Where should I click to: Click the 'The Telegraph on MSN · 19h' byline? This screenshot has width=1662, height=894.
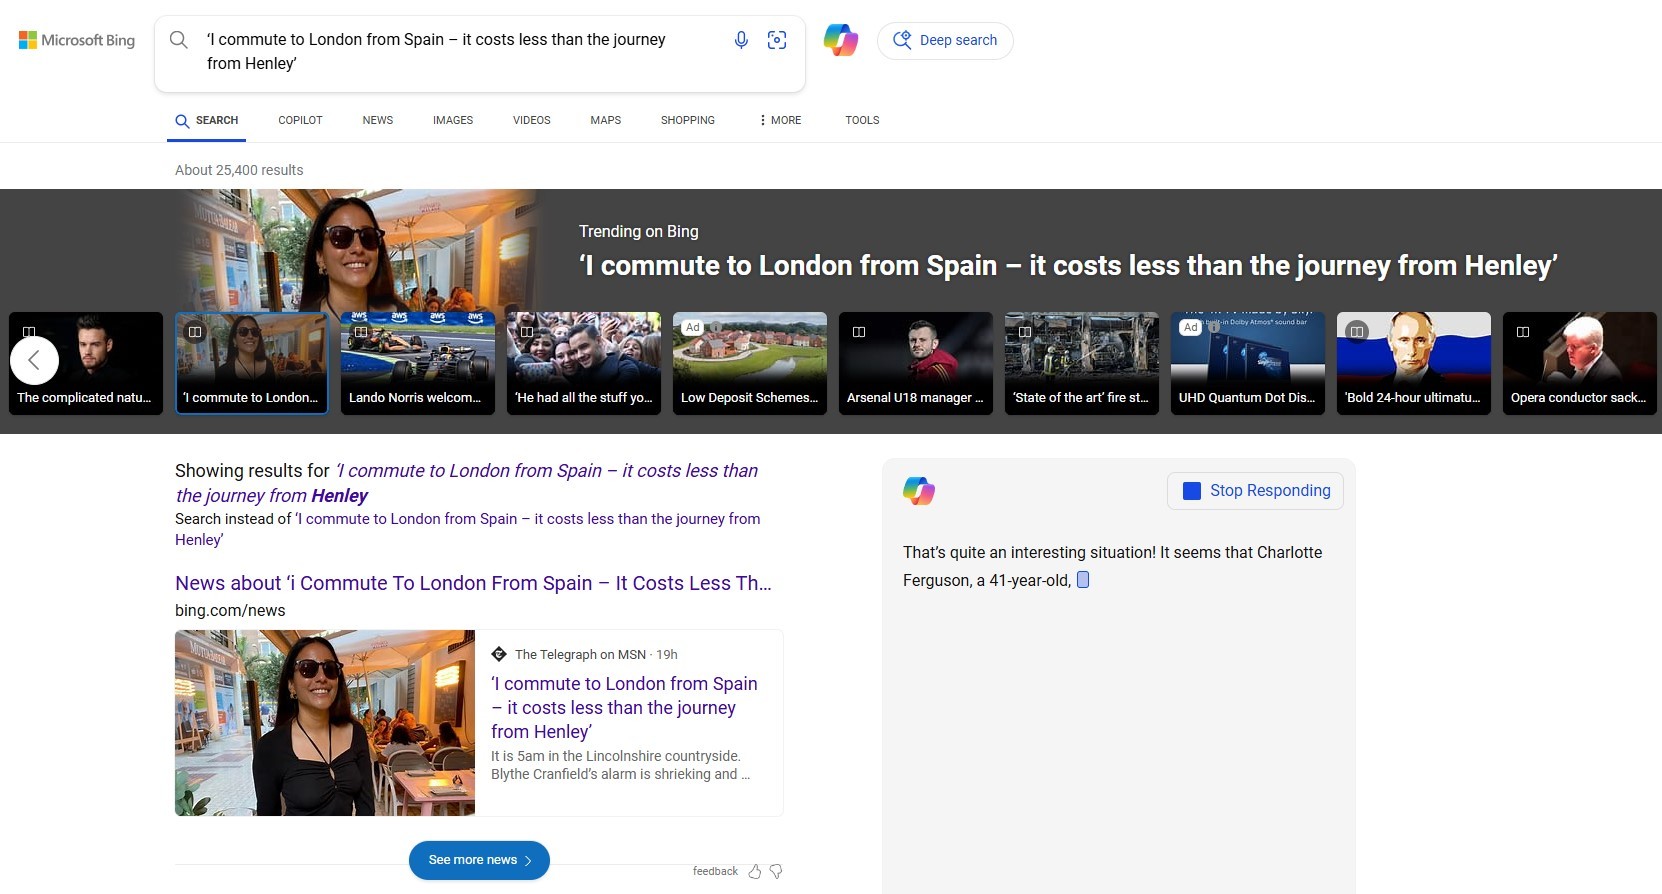tap(596, 655)
